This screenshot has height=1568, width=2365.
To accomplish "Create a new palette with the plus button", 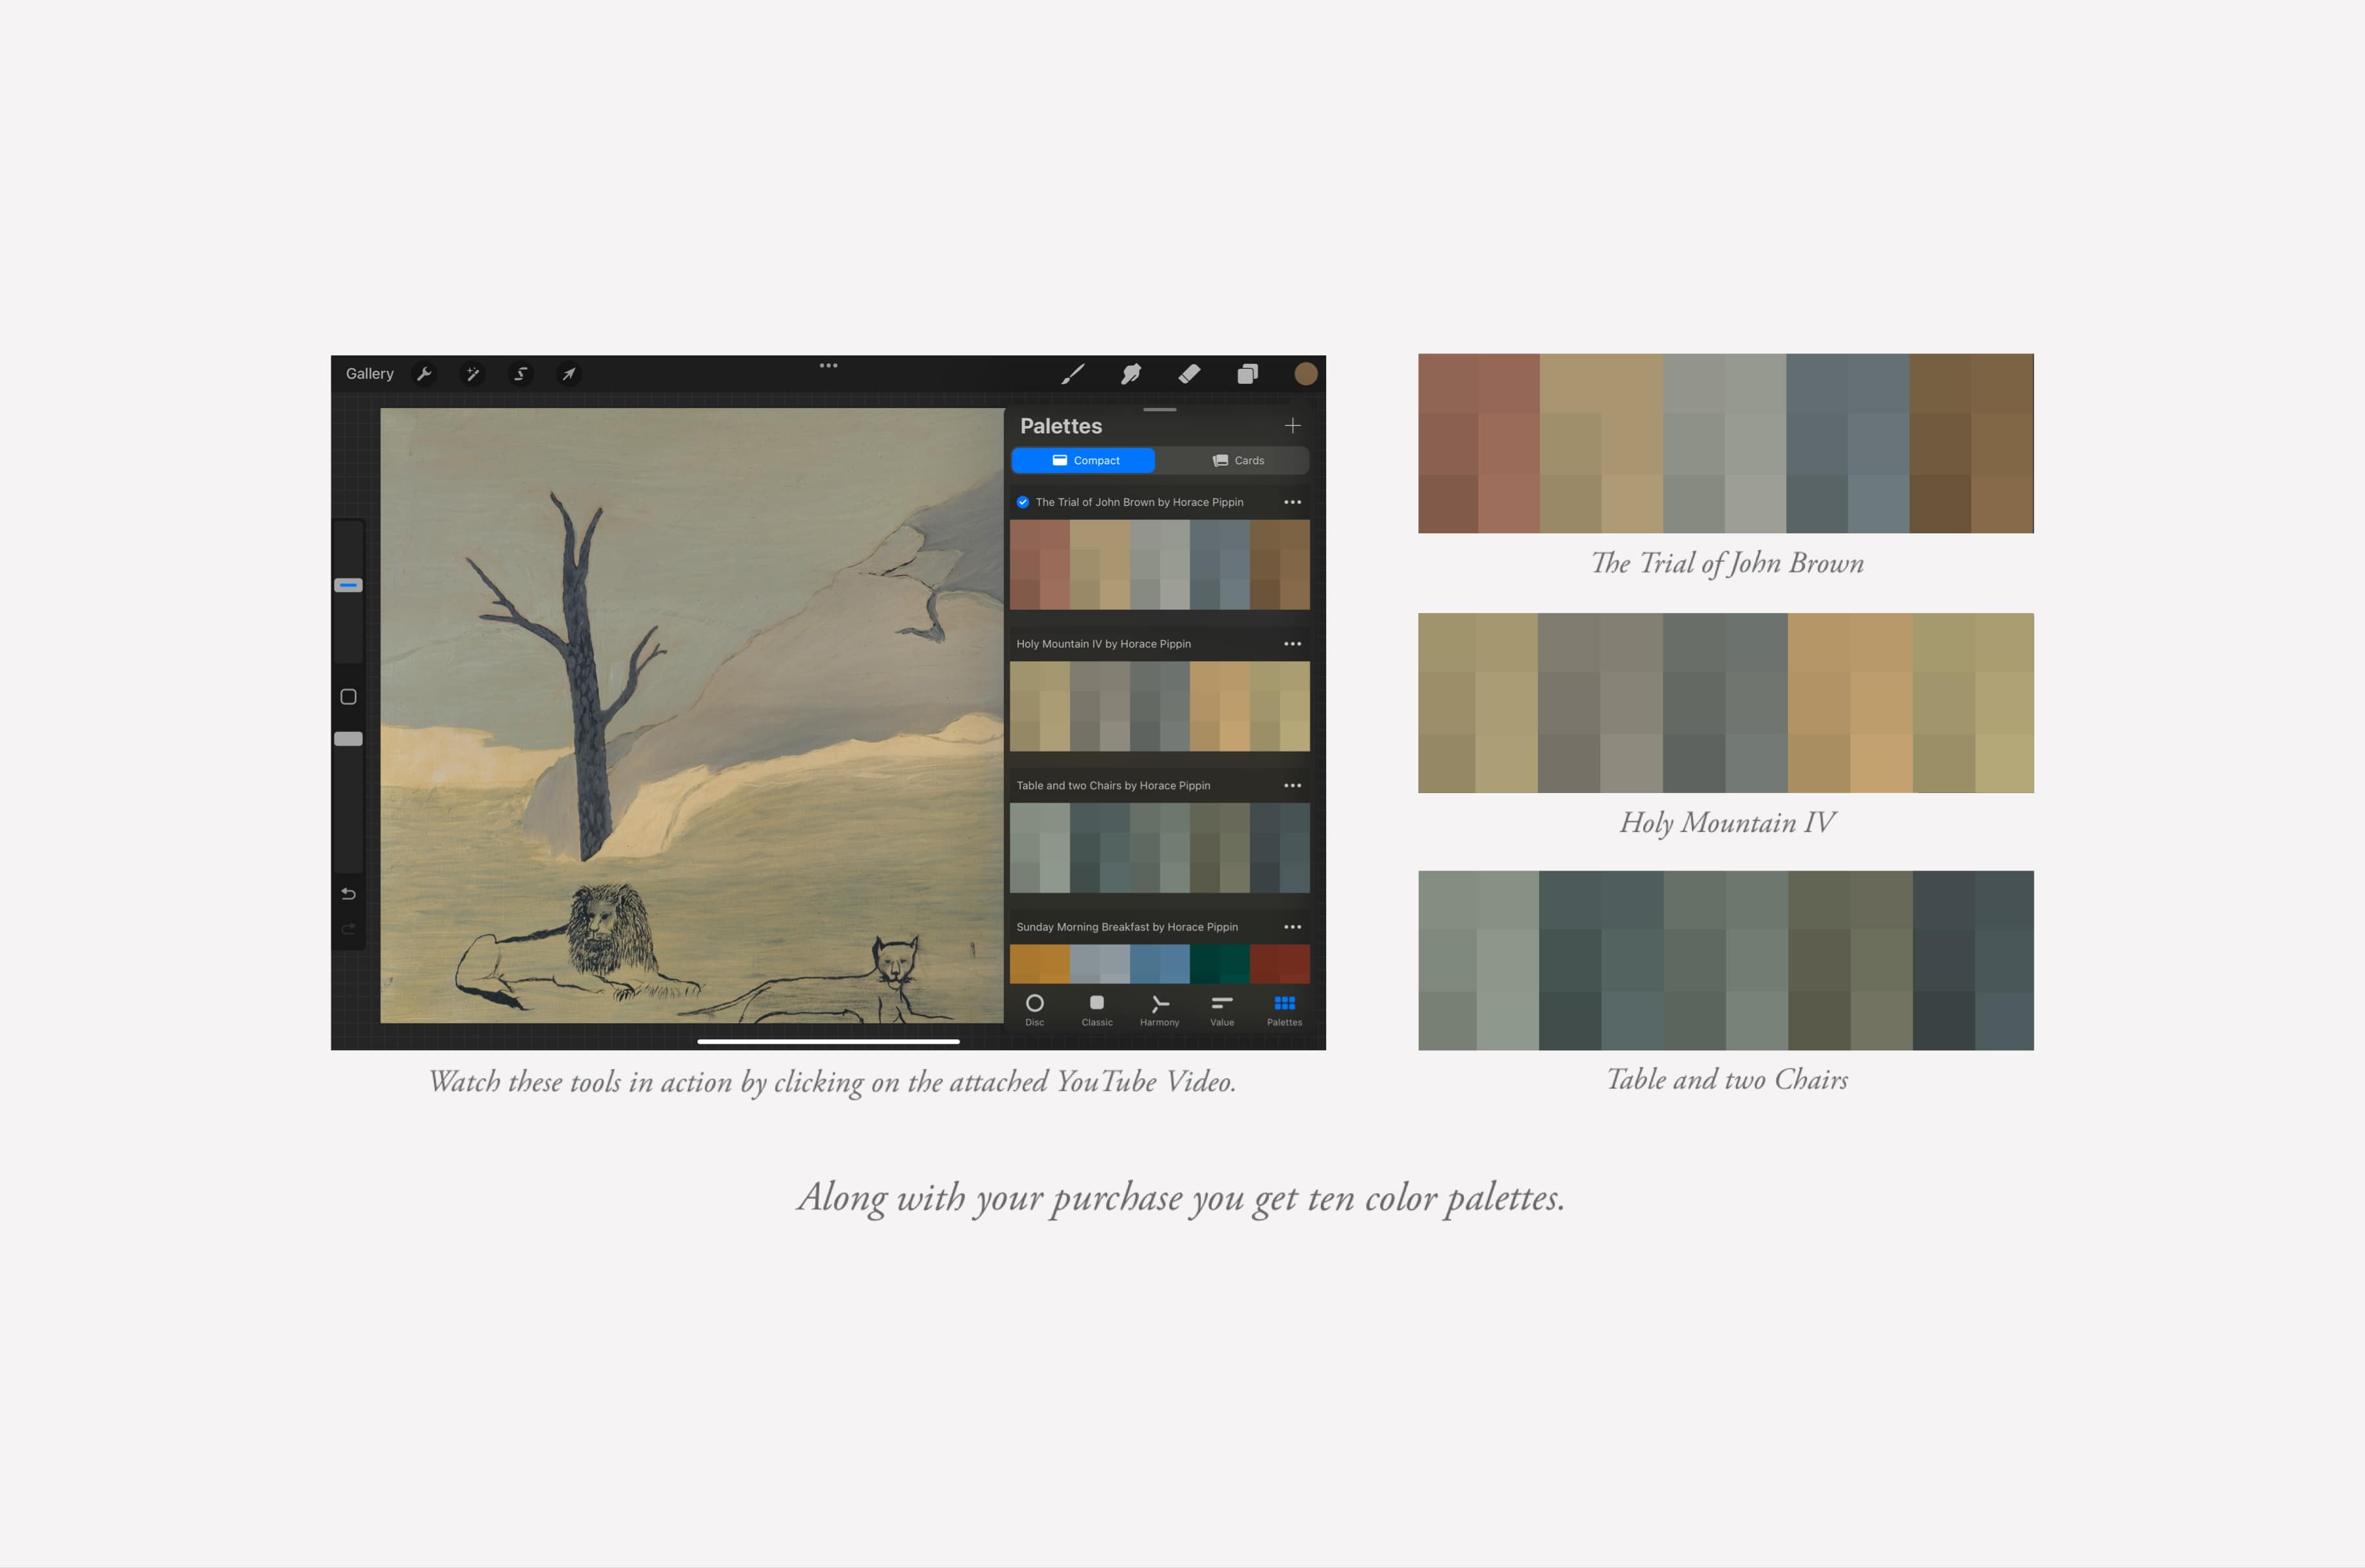I will coord(1292,425).
